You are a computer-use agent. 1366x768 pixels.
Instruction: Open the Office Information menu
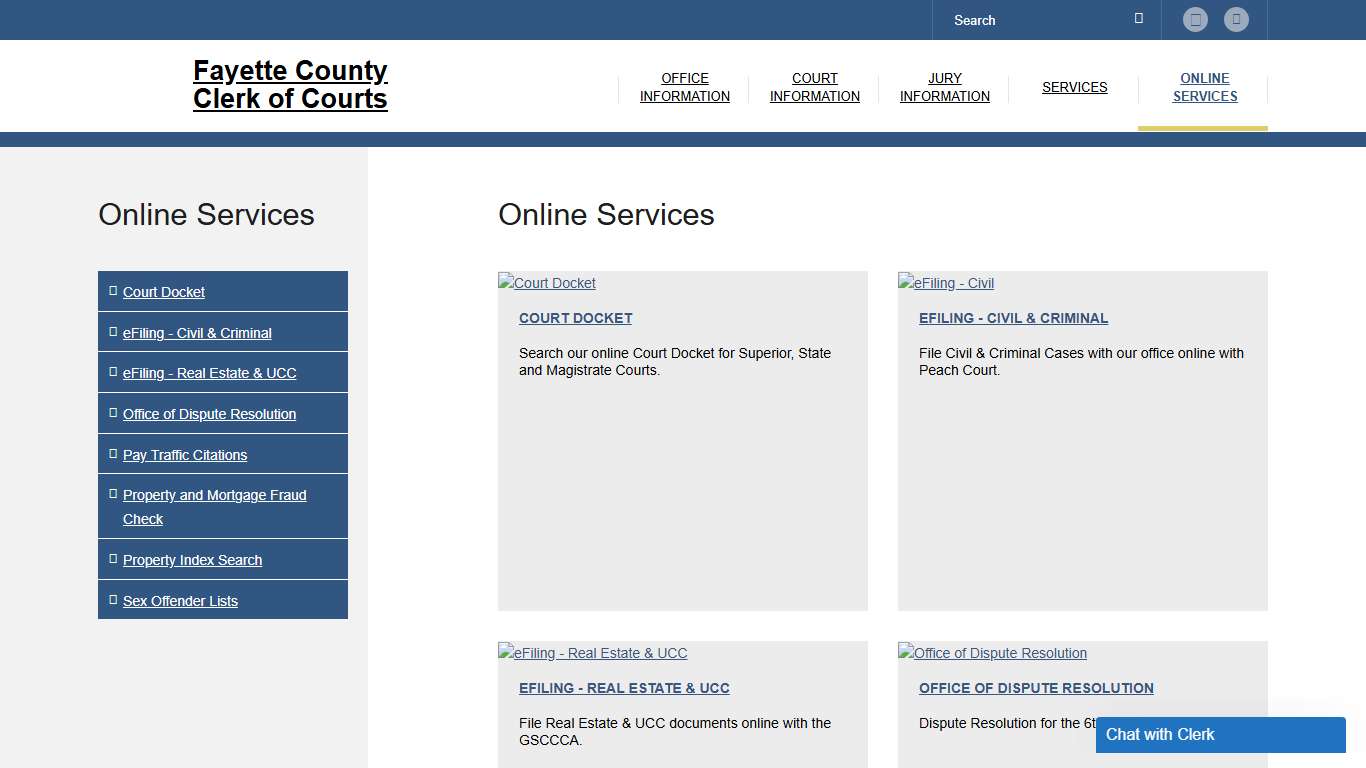684,87
